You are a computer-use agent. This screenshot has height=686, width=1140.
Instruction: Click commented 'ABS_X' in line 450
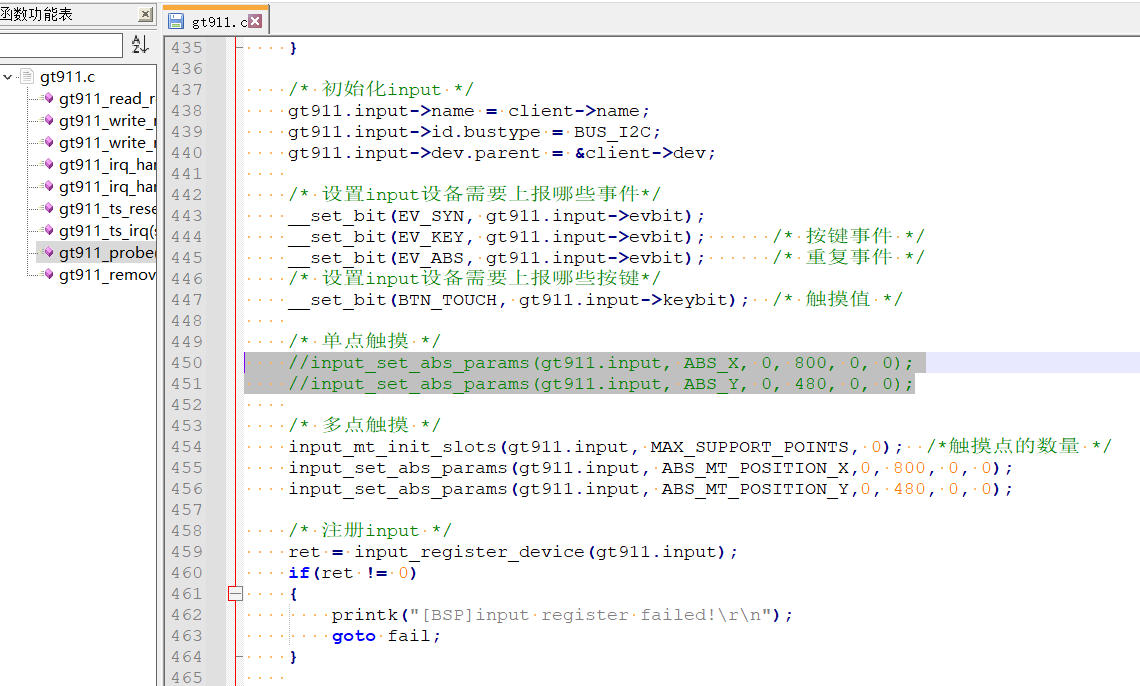[x=711, y=363]
